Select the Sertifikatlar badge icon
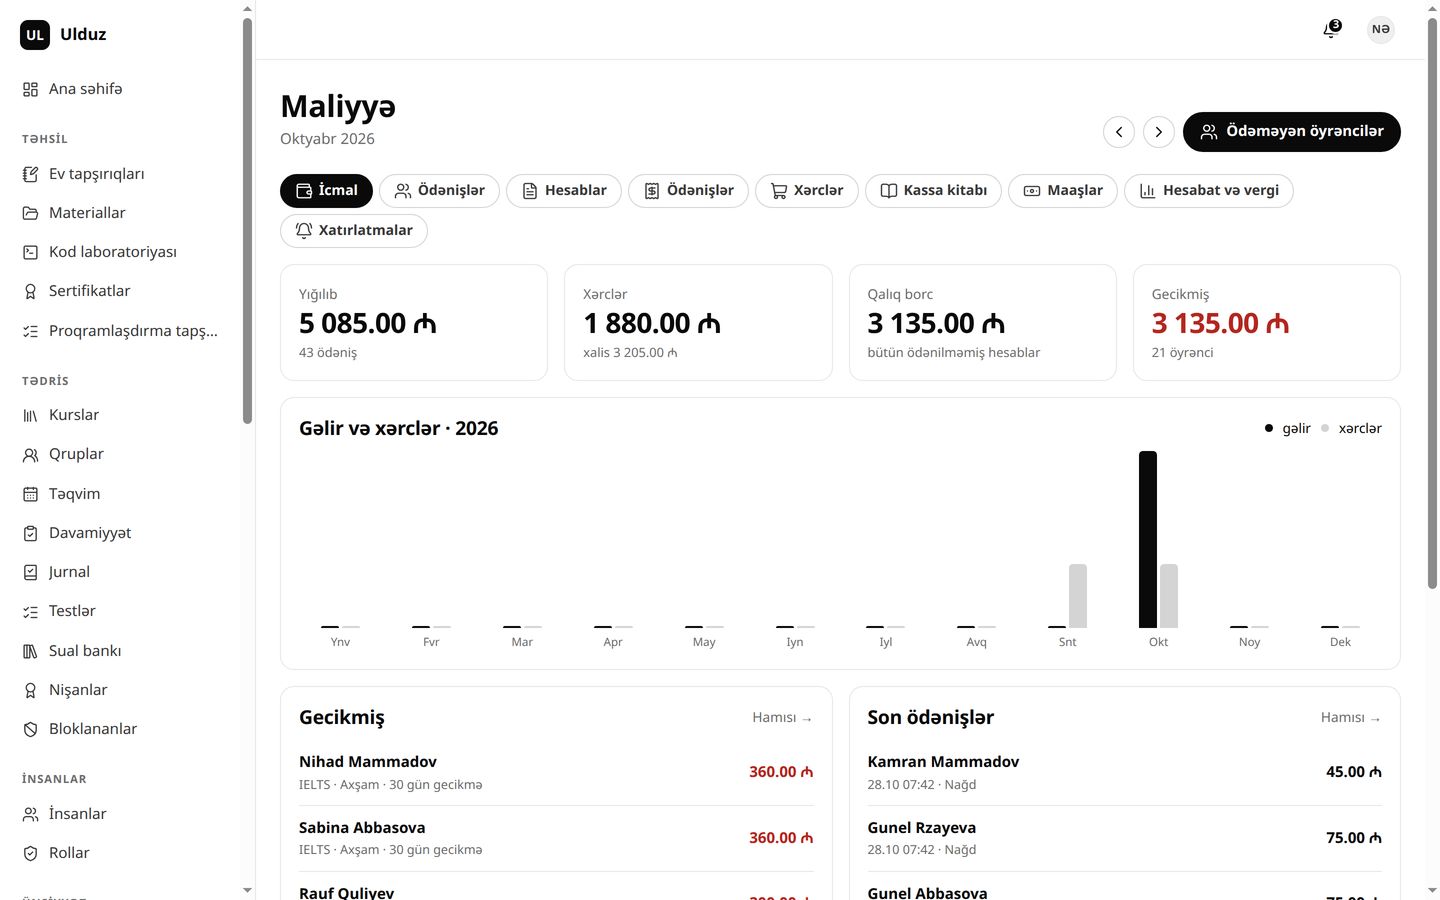 30,291
